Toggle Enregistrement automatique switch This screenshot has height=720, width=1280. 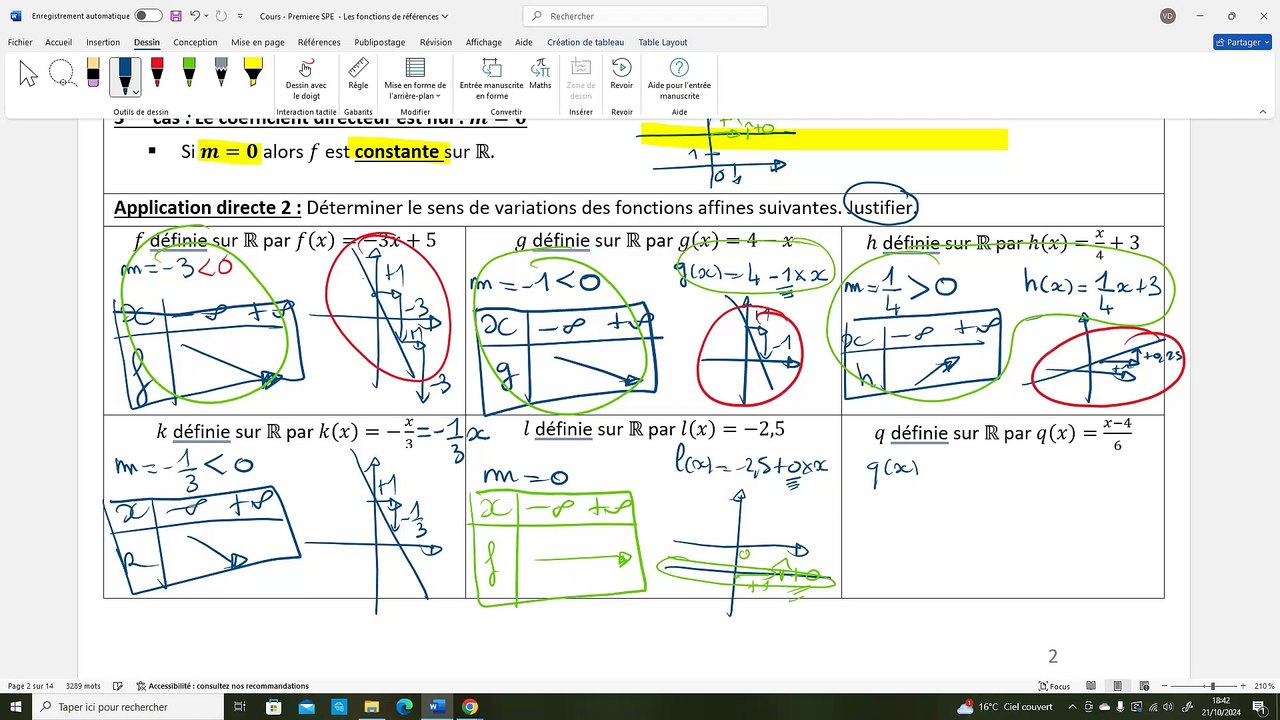click(x=148, y=16)
